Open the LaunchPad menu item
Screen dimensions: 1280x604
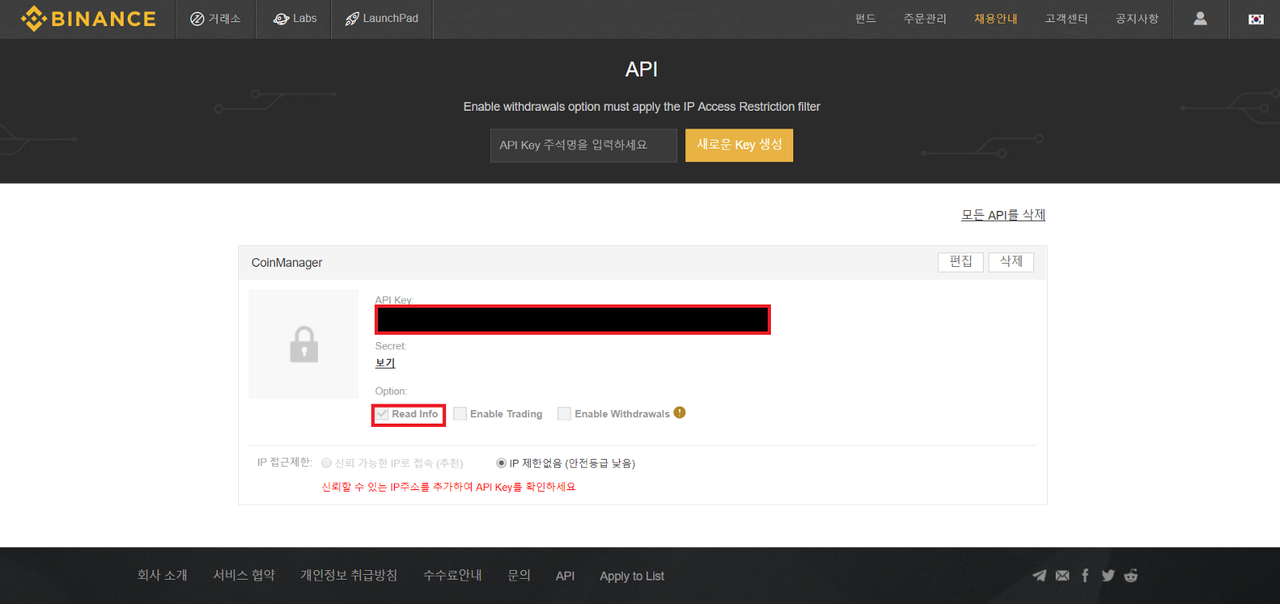coord(382,19)
